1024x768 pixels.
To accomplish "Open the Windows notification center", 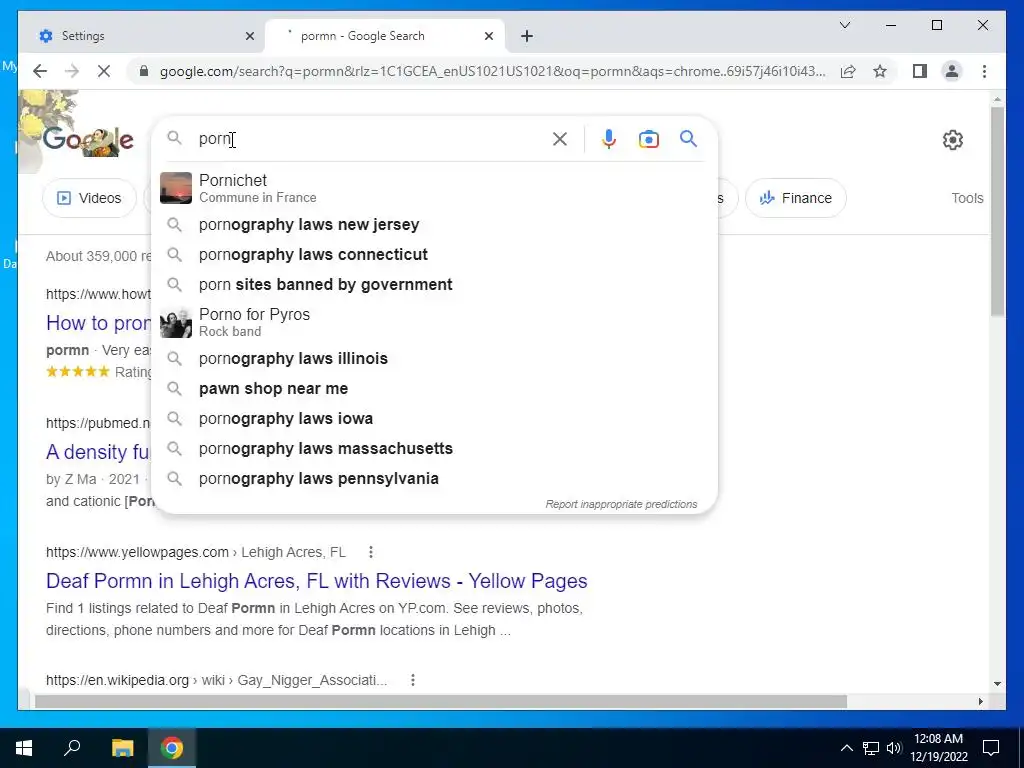I will (x=991, y=748).
